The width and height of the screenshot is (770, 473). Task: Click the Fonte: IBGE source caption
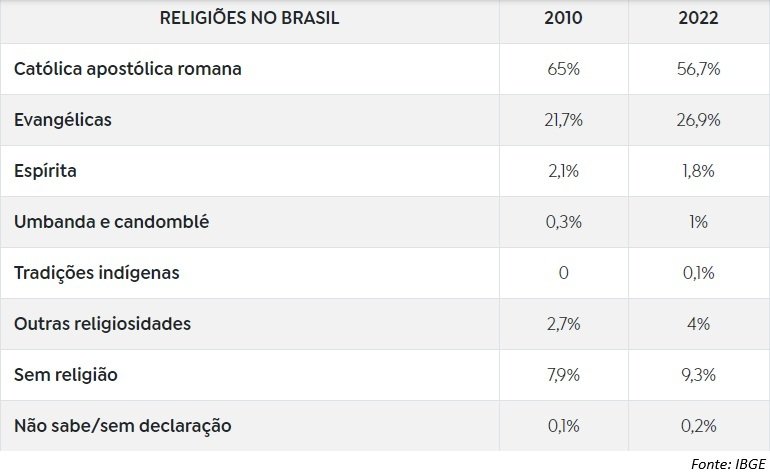tap(728, 464)
